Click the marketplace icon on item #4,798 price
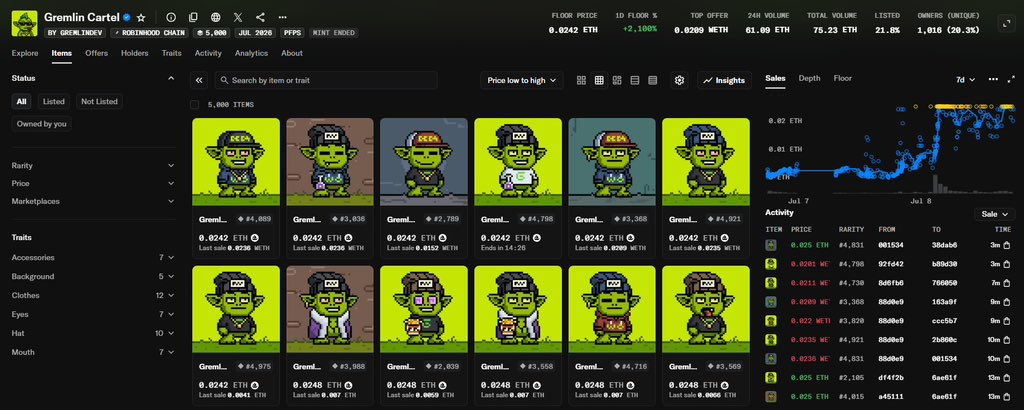1024x410 pixels. pyautogui.click(x=535, y=238)
